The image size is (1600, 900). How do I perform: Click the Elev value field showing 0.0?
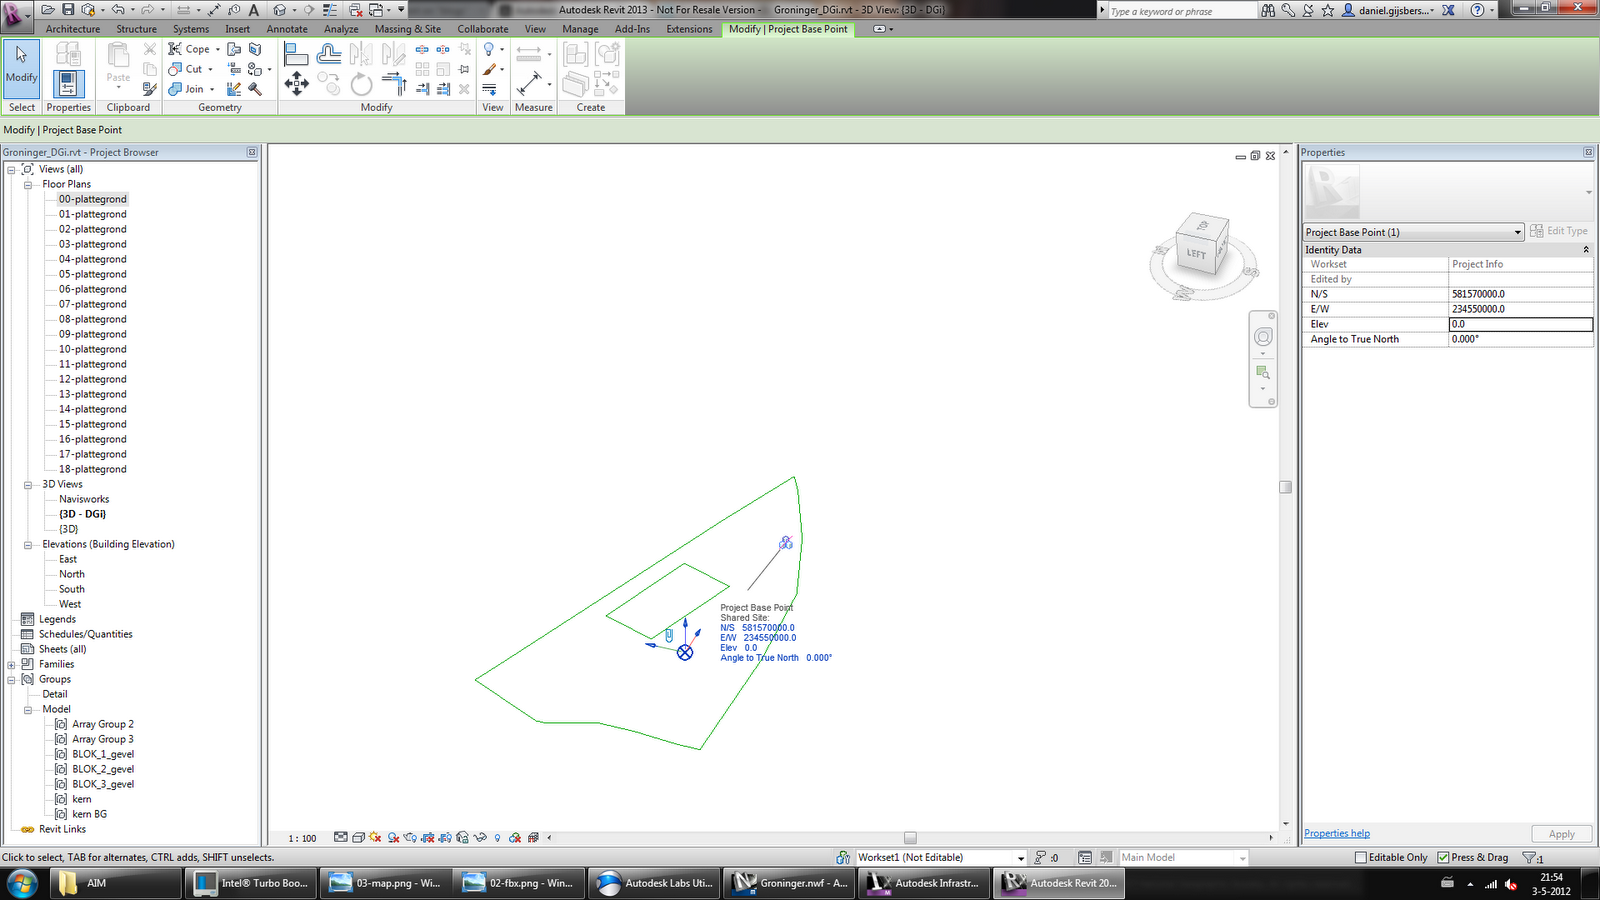1520,324
